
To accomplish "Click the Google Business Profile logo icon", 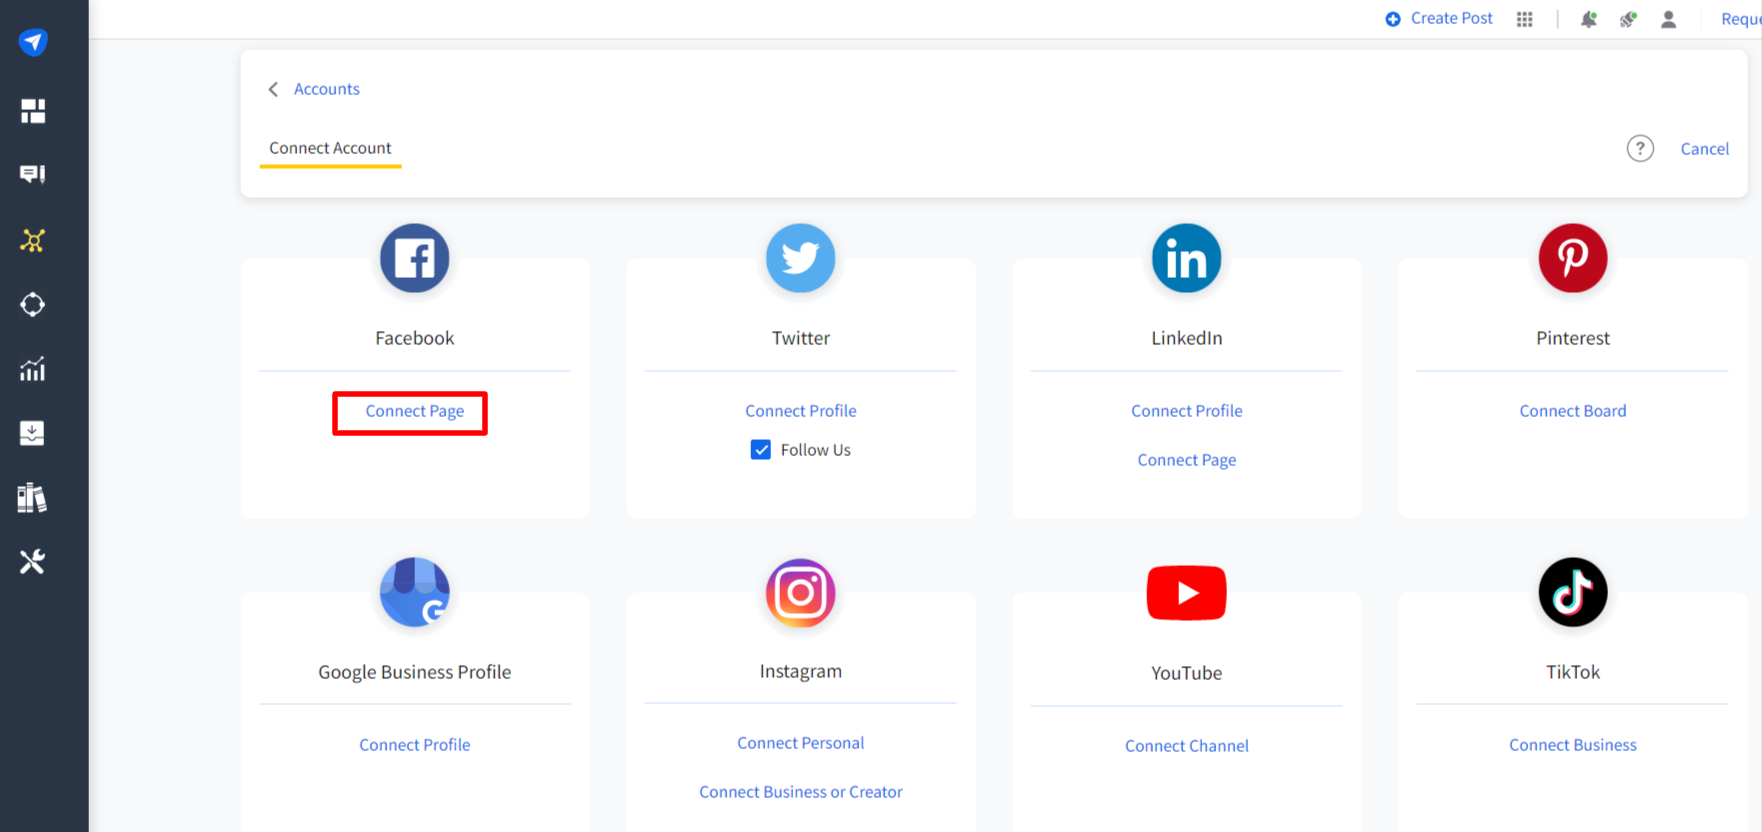I will tap(415, 592).
